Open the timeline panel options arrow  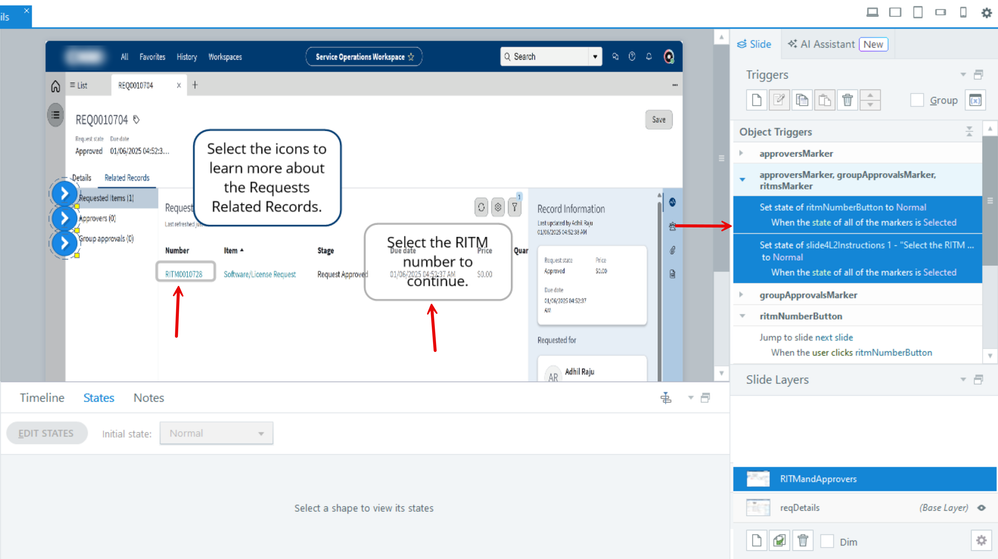[691, 398]
